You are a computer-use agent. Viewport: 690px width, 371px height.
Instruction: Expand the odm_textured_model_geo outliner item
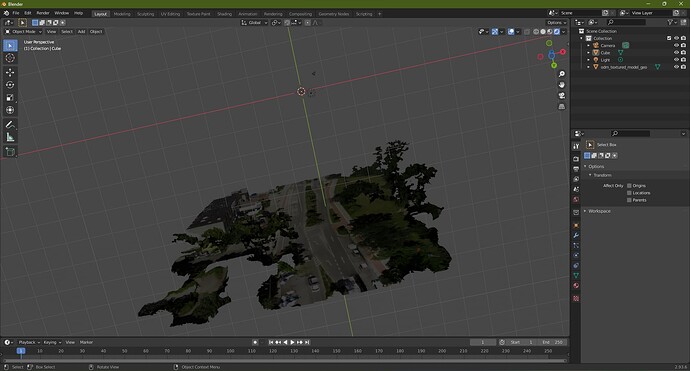pos(589,67)
